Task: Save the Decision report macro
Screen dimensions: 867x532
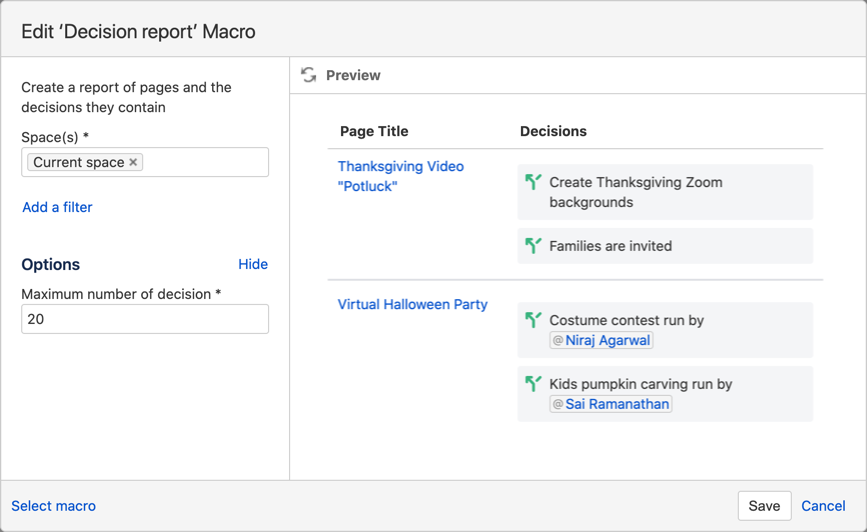Action: click(764, 506)
